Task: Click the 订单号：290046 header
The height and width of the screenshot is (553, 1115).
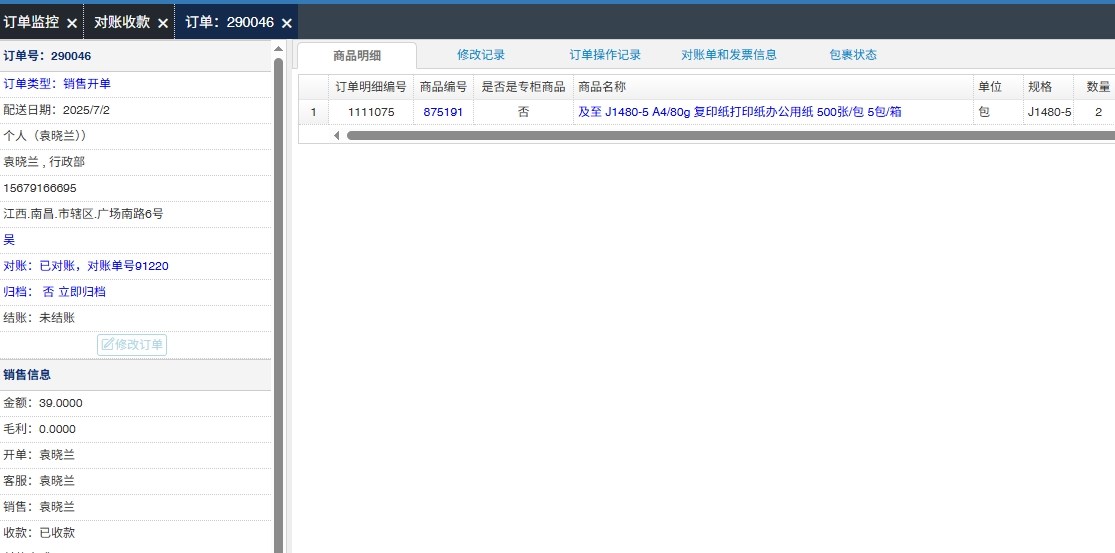Action: coord(136,56)
